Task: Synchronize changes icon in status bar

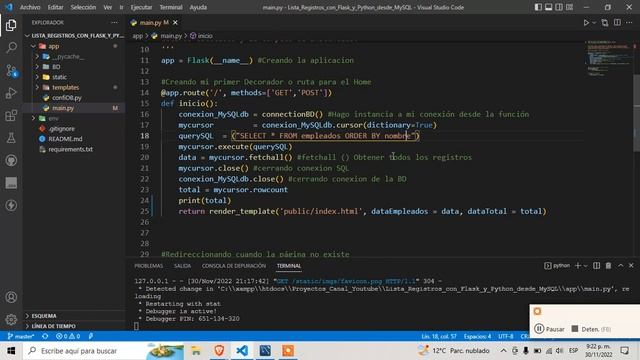Action: click(45, 336)
